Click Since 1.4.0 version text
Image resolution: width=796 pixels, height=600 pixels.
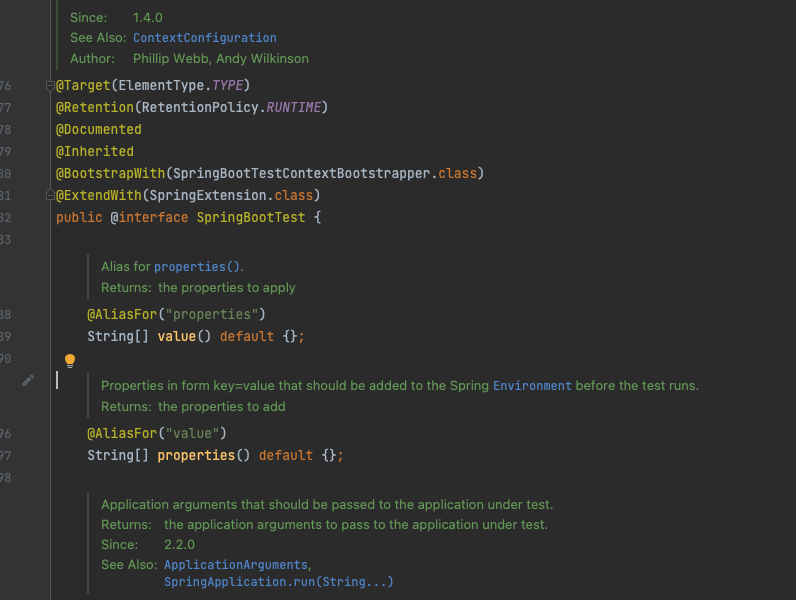148,18
